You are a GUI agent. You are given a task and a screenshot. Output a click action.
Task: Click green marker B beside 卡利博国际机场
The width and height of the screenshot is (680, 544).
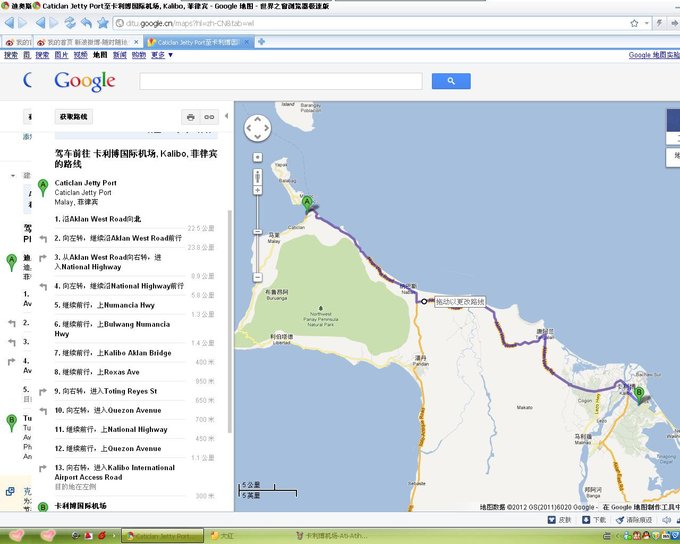(x=42, y=507)
